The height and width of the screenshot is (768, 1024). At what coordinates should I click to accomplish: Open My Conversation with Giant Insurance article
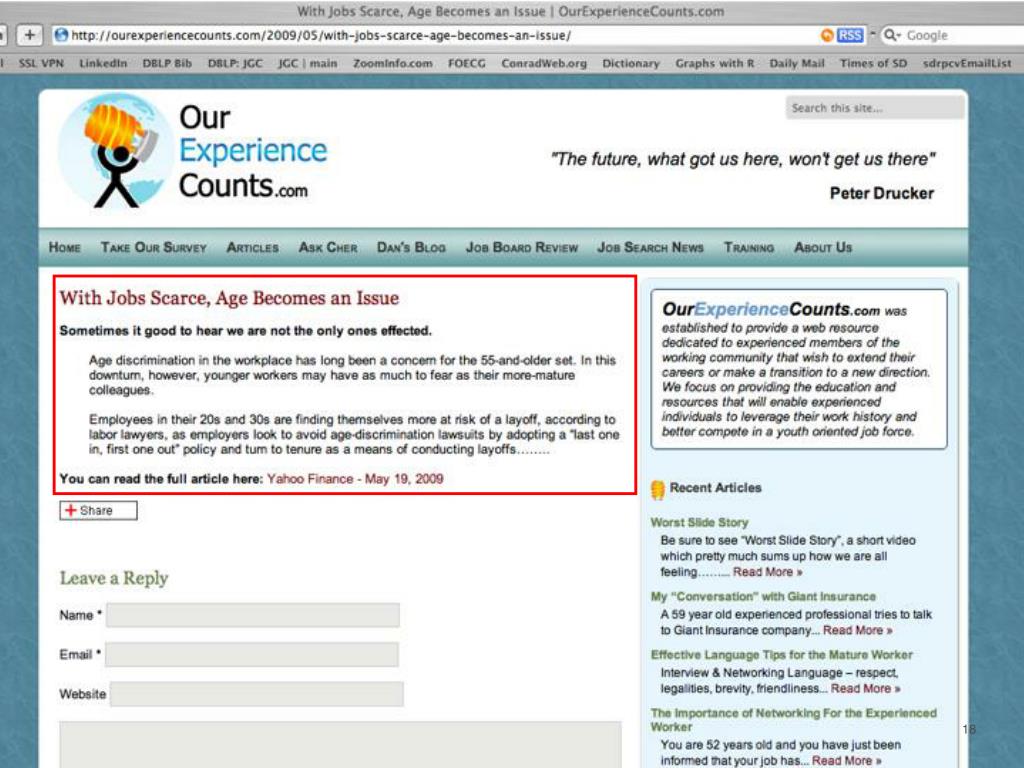click(x=763, y=596)
